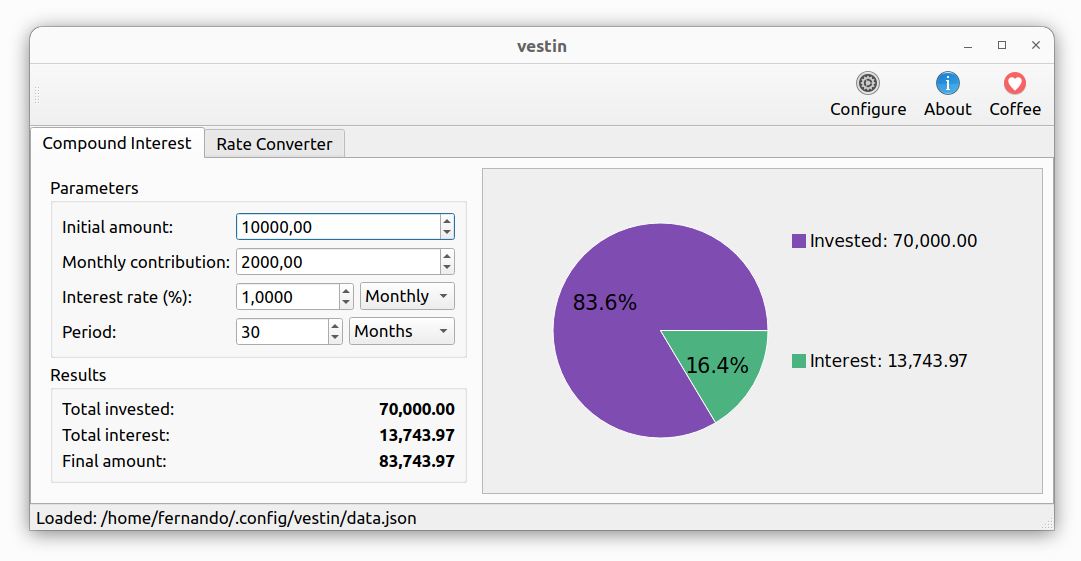Open the Configure settings gear icon
1081x561 pixels.
point(867,83)
